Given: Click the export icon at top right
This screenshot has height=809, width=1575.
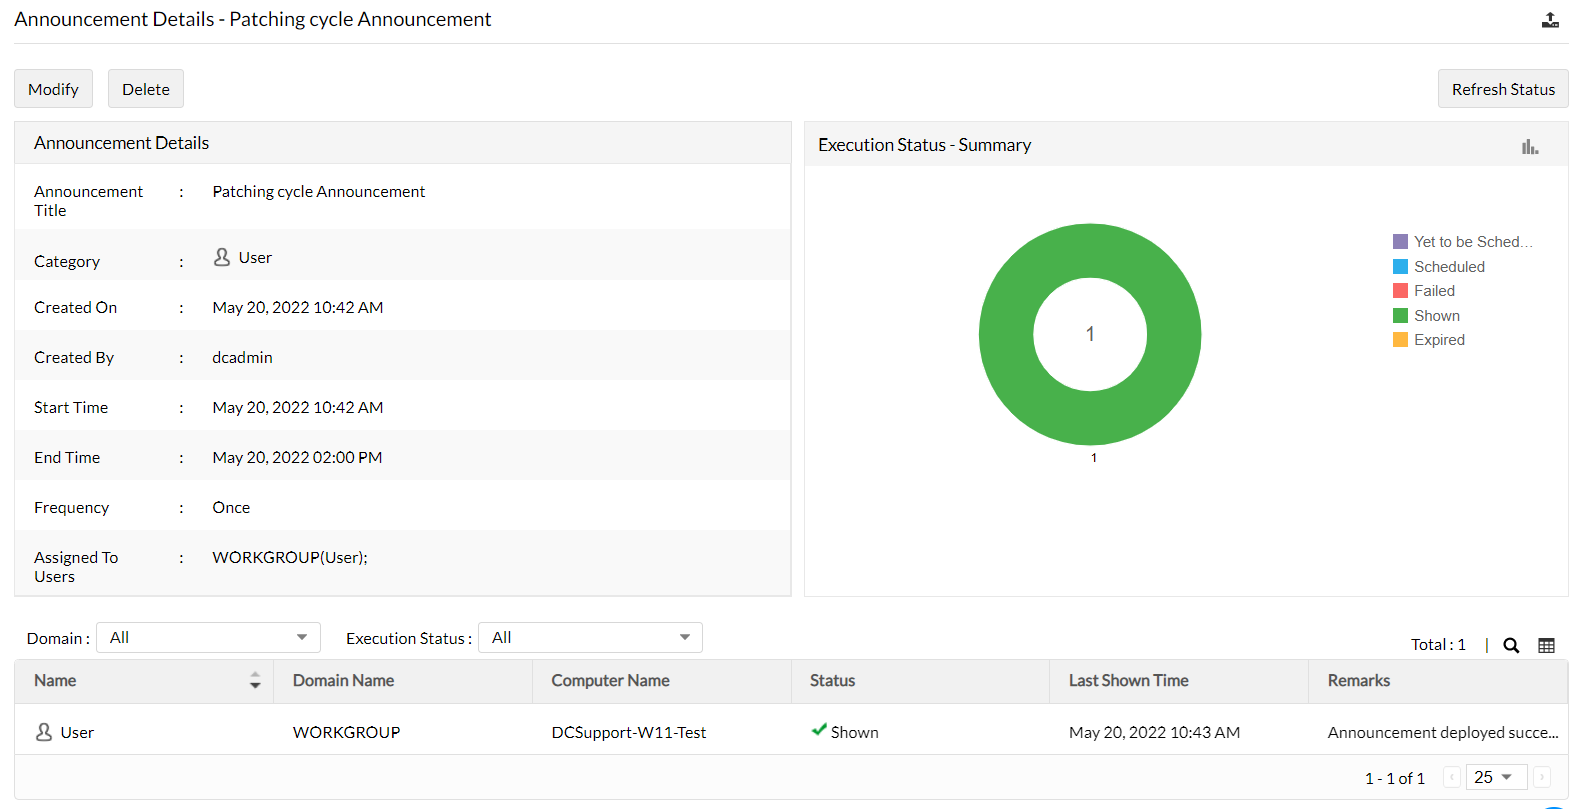Looking at the screenshot, I should (x=1550, y=20).
